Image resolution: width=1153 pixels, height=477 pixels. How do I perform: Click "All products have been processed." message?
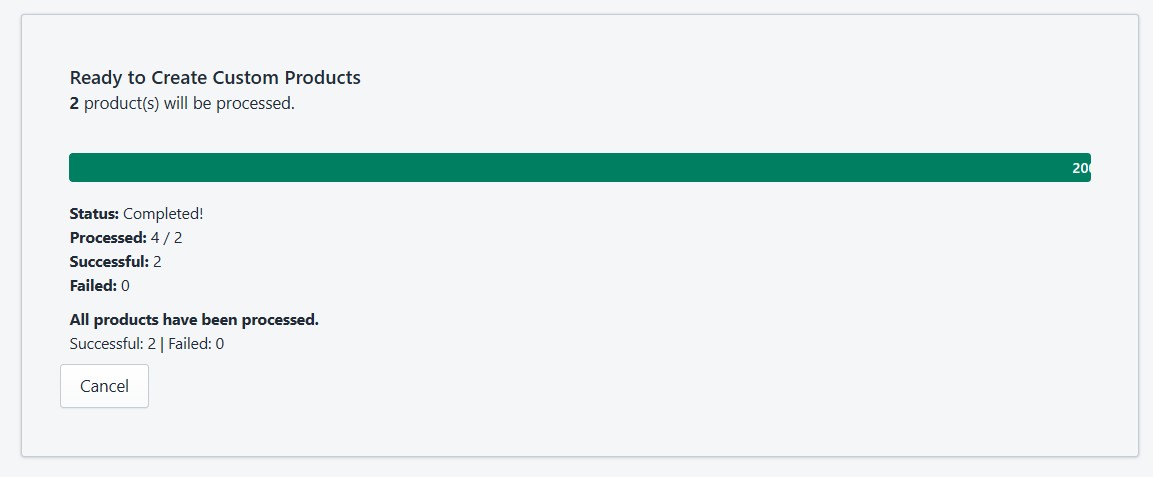(x=194, y=320)
